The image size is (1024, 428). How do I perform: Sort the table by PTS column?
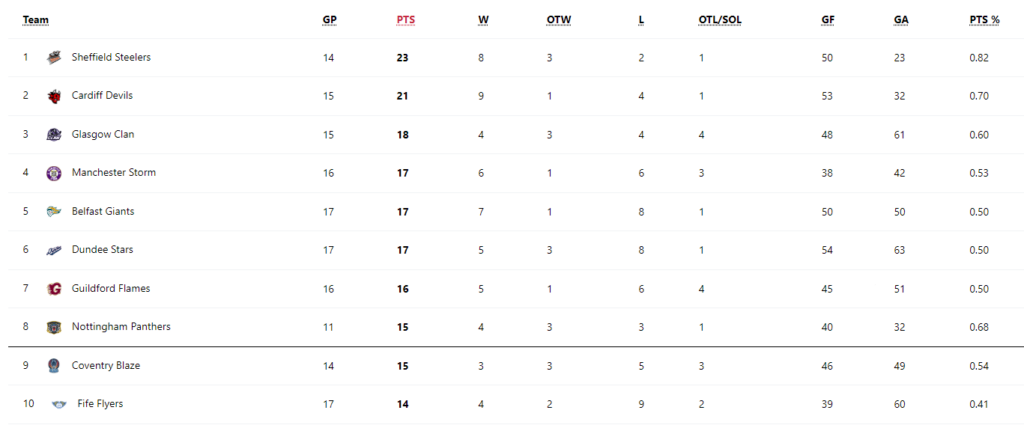[406, 20]
